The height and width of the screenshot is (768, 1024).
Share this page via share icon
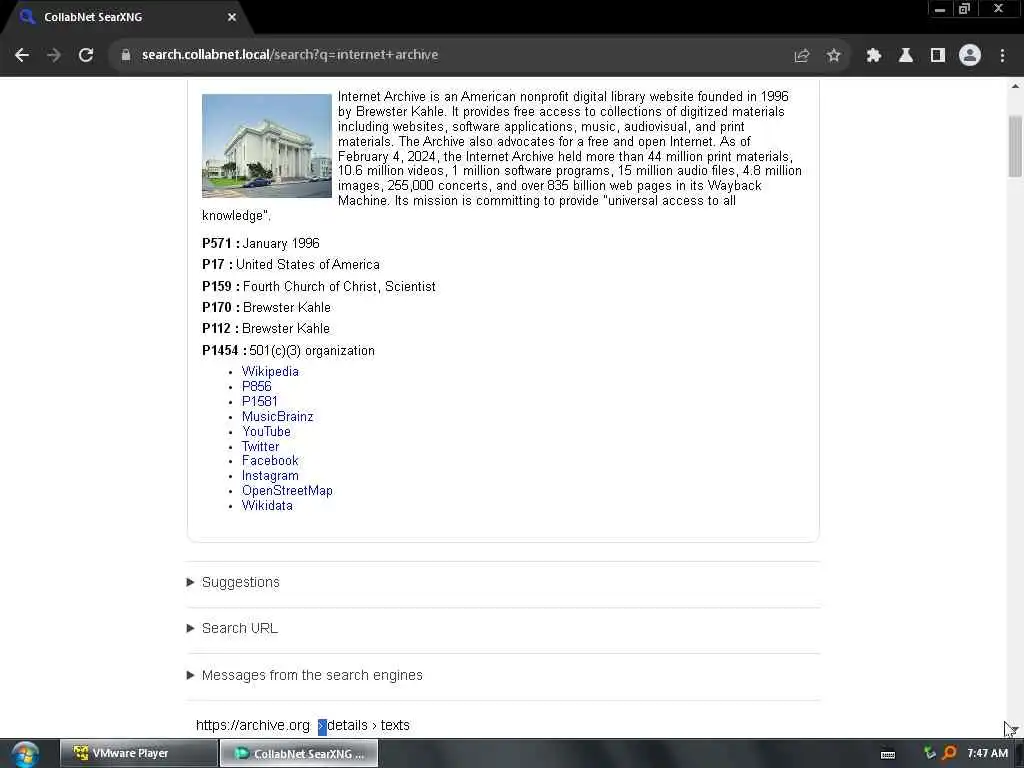coord(801,56)
